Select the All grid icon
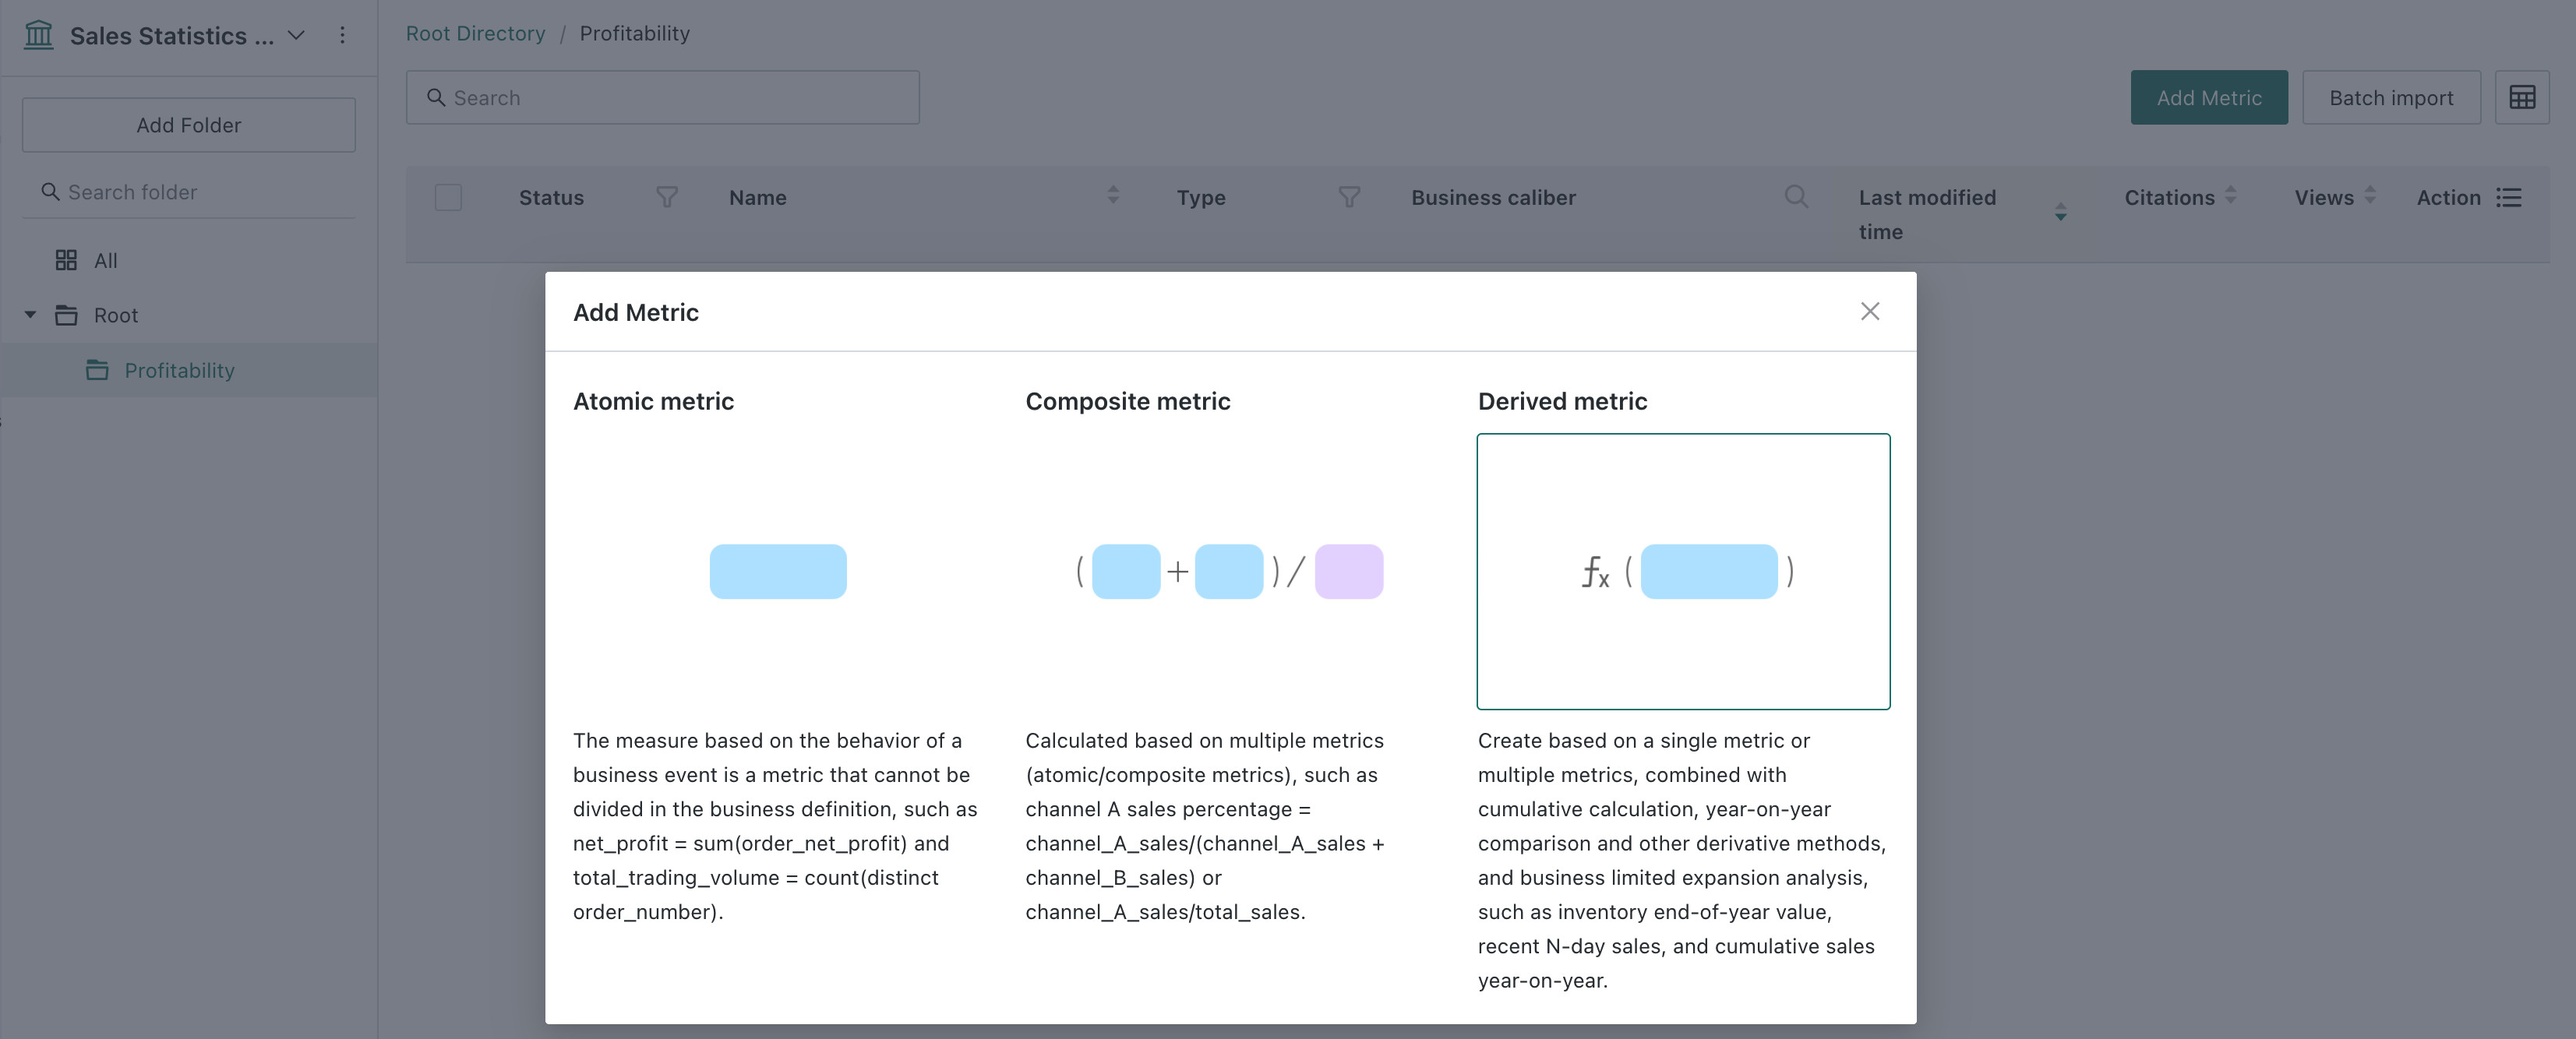The width and height of the screenshot is (2576, 1039). click(66, 260)
